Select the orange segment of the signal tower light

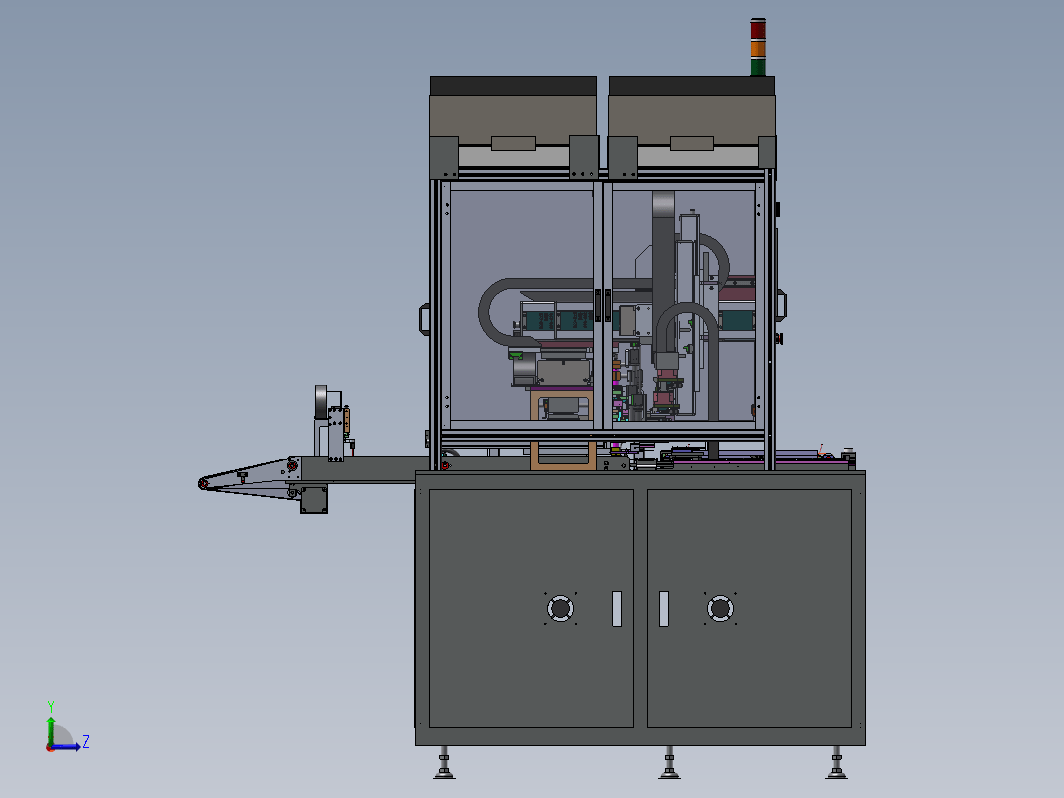[758, 49]
